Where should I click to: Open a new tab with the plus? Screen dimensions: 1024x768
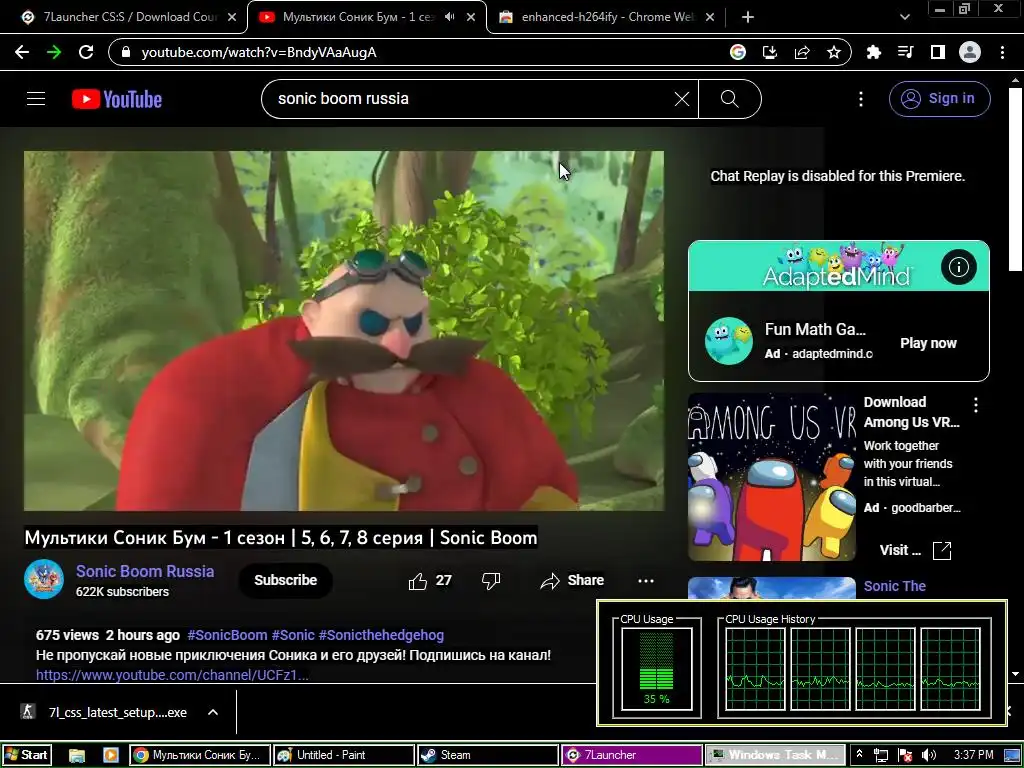coord(748,17)
